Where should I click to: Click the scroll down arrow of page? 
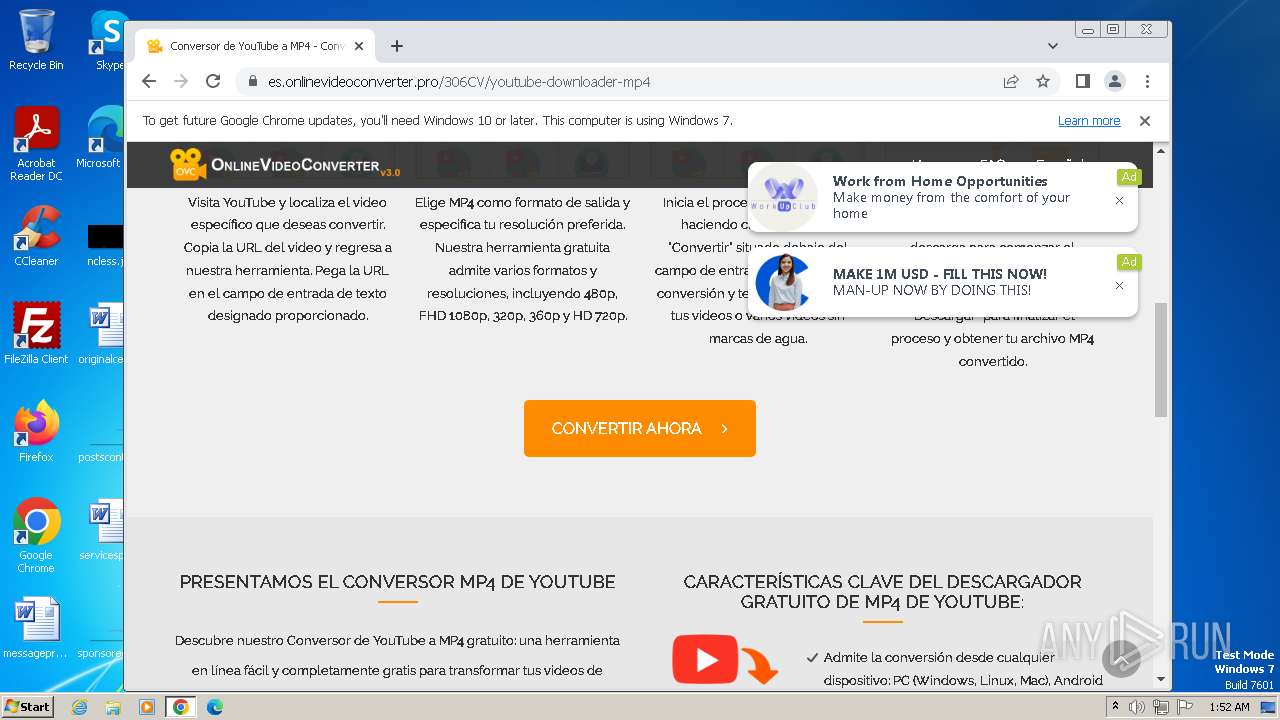1161,679
